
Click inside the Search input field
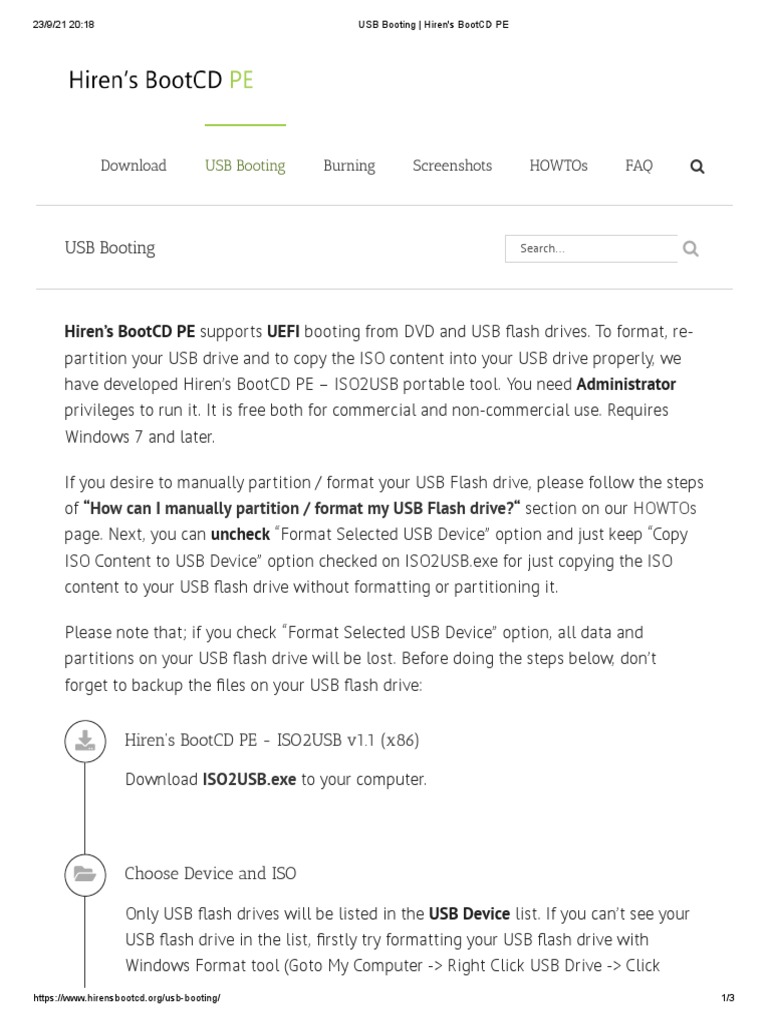(592, 249)
